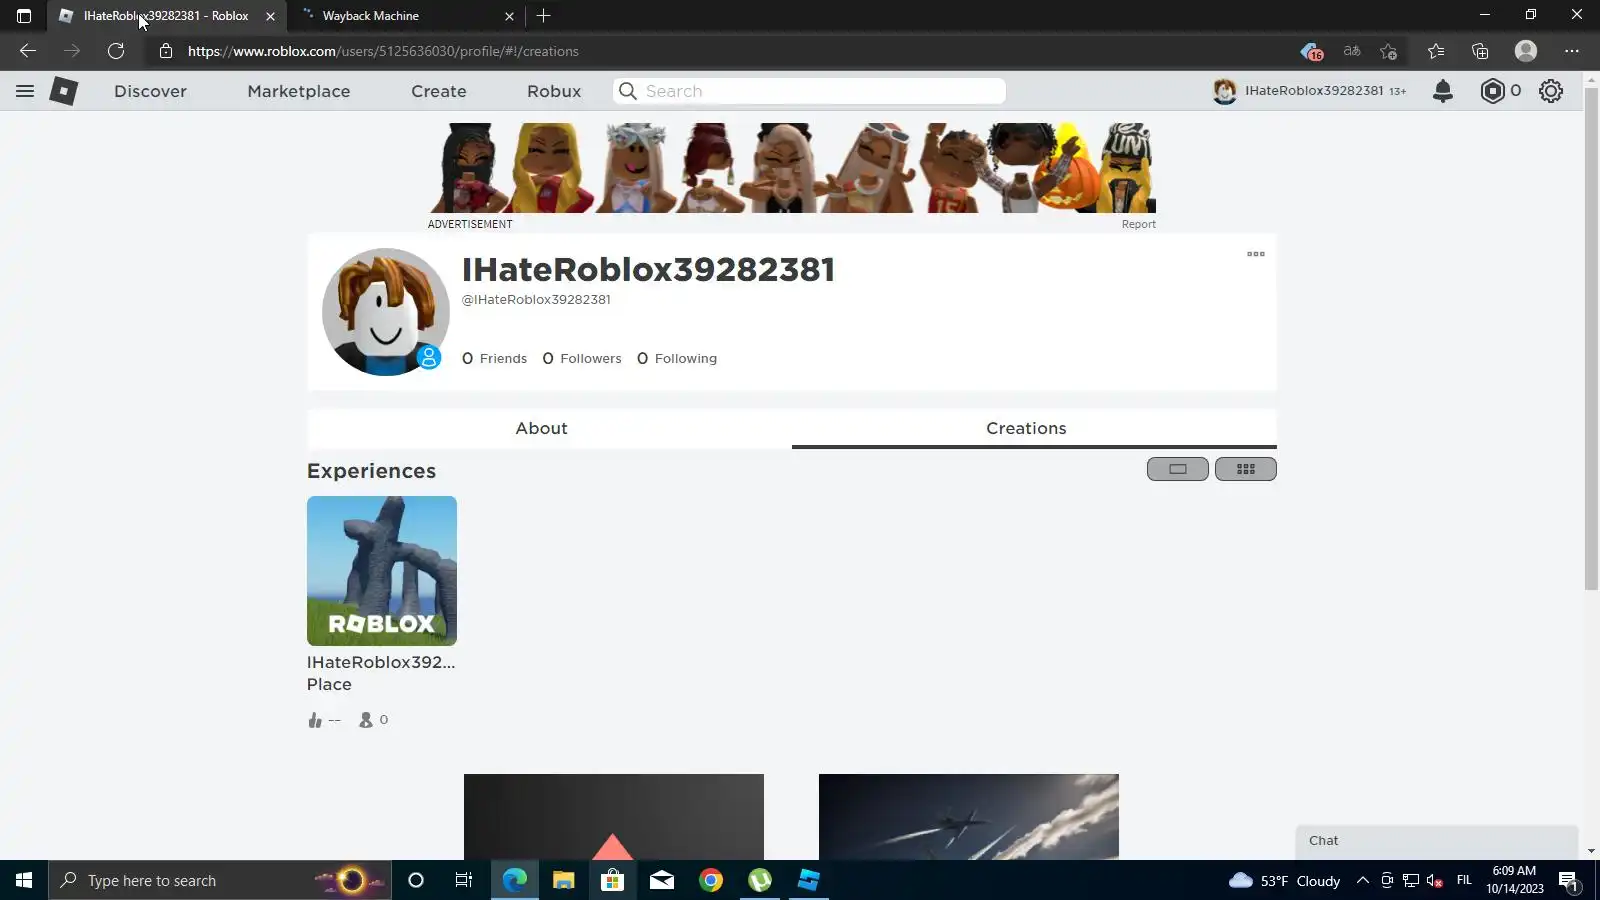The width and height of the screenshot is (1600, 900).
Task: Open the Roblox settings gear
Action: click(1551, 91)
